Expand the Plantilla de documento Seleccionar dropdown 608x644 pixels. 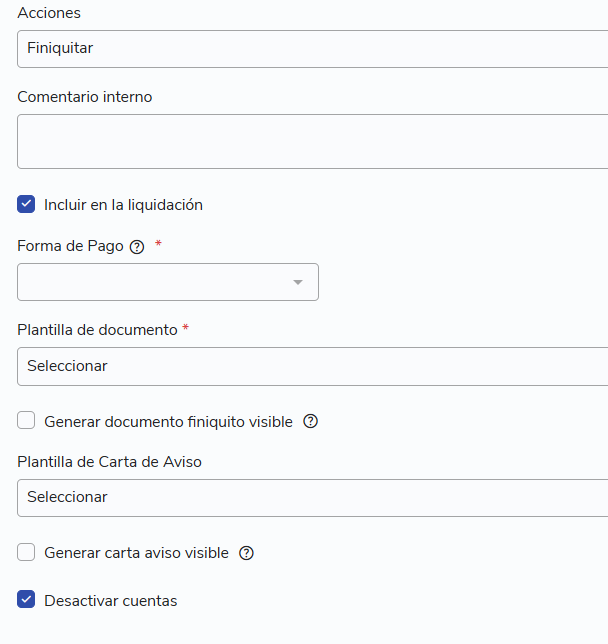(313, 366)
